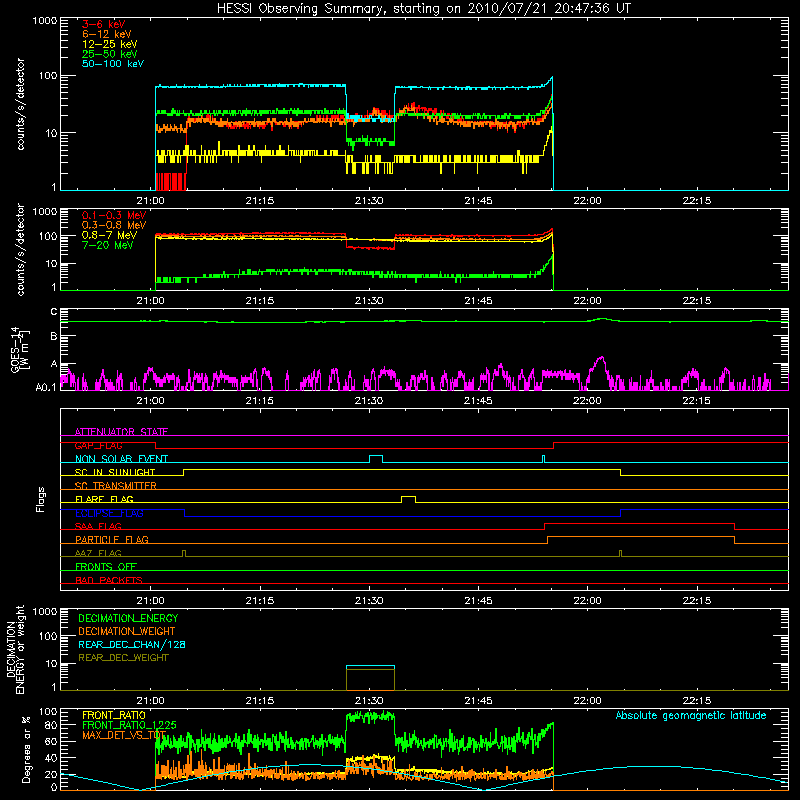Viewport: 800px width, 800px height.
Task: Click the GAP_FLAG label
Action: pos(98,445)
